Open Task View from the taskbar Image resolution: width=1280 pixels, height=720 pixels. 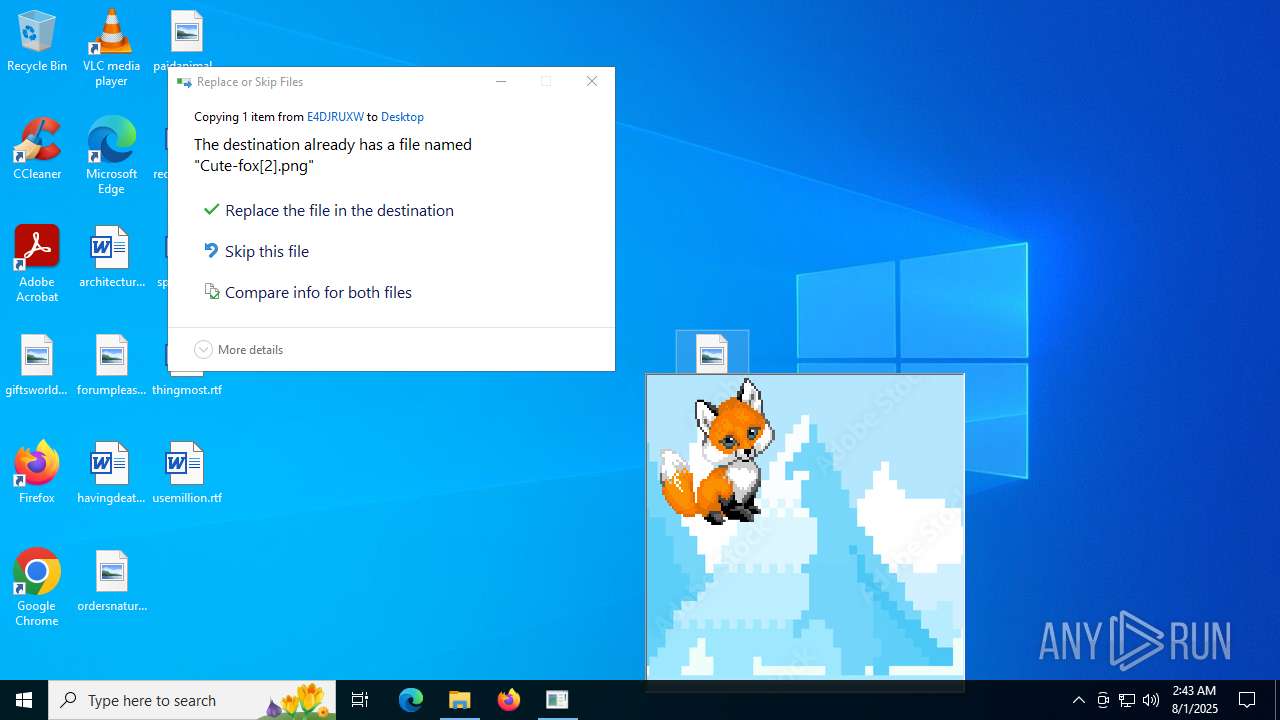pos(360,700)
